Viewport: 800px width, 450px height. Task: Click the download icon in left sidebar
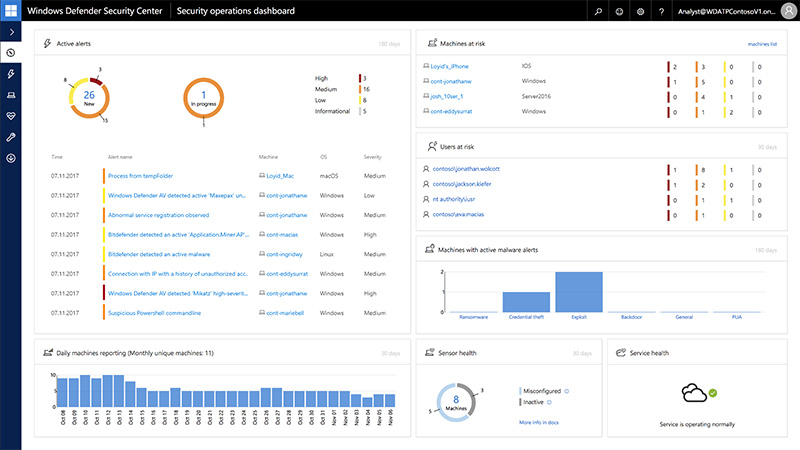point(10,157)
